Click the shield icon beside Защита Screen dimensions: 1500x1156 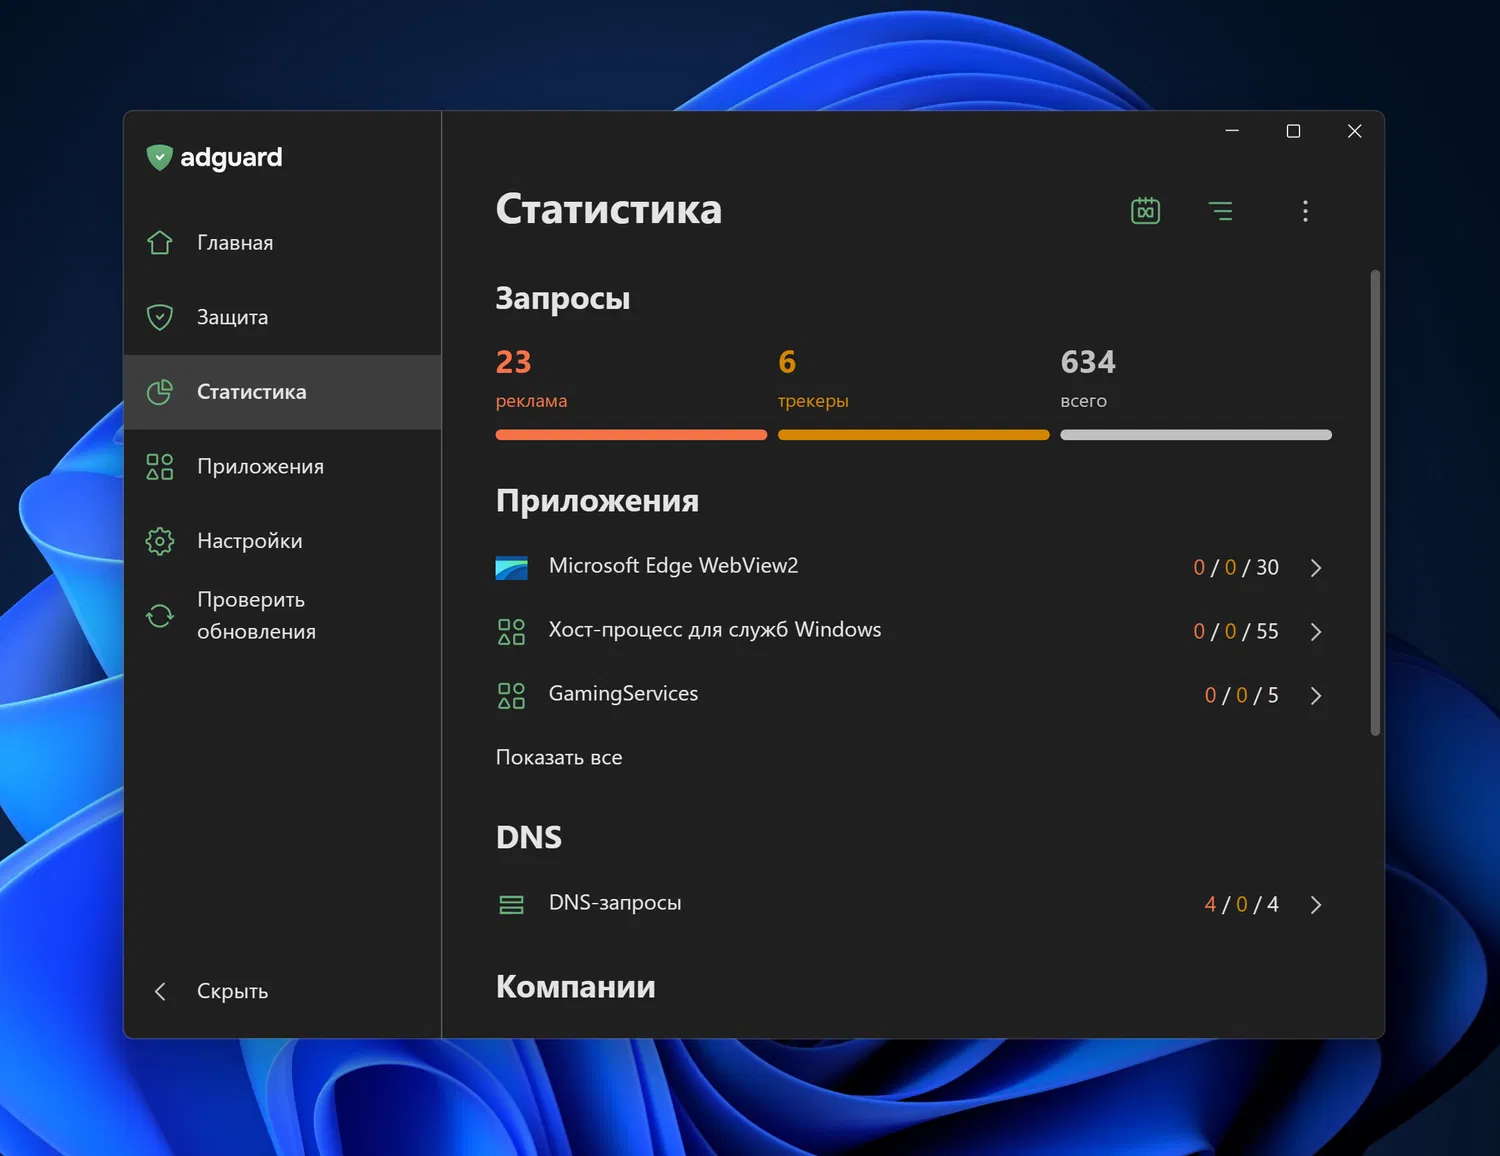tap(160, 317)
